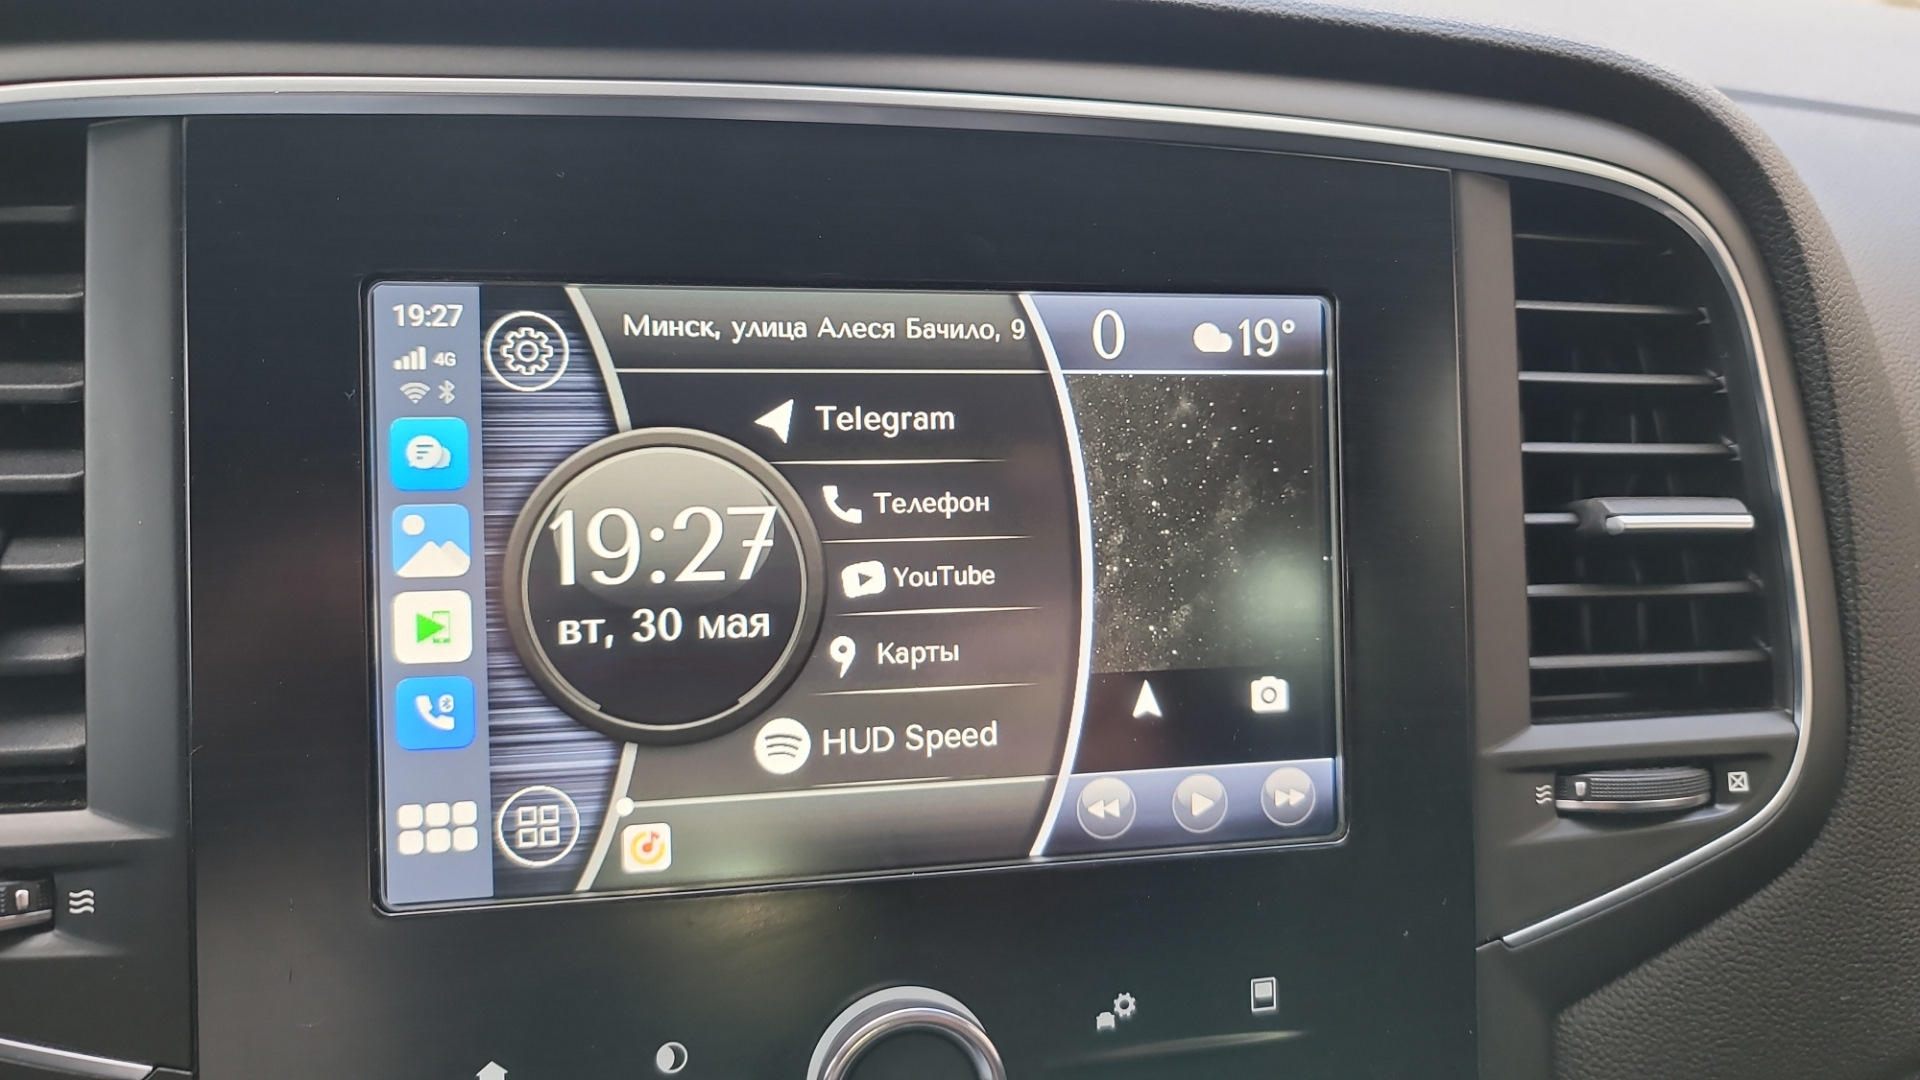Open Settings gear icon

coord(529,347)
